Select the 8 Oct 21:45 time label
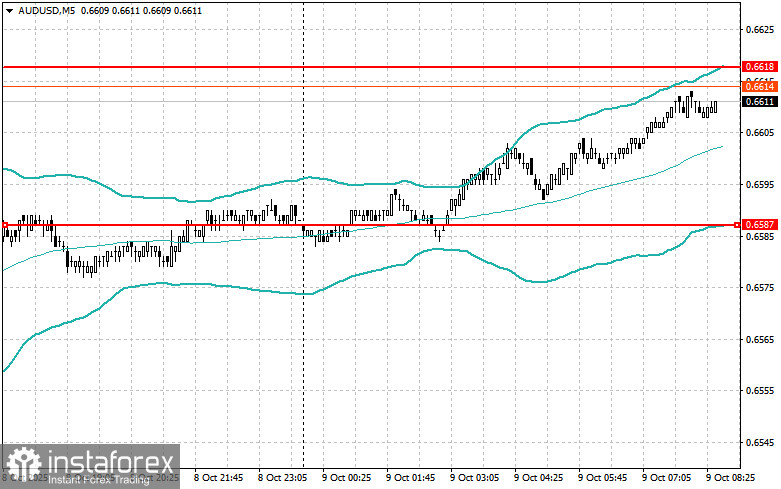 click(x=219, y=478)
